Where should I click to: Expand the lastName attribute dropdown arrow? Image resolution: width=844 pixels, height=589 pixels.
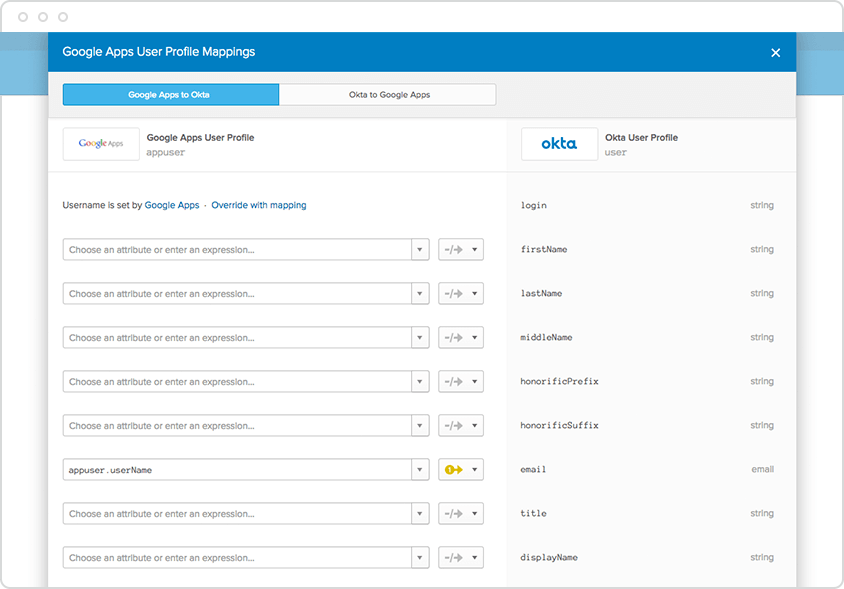pos(420,294)
